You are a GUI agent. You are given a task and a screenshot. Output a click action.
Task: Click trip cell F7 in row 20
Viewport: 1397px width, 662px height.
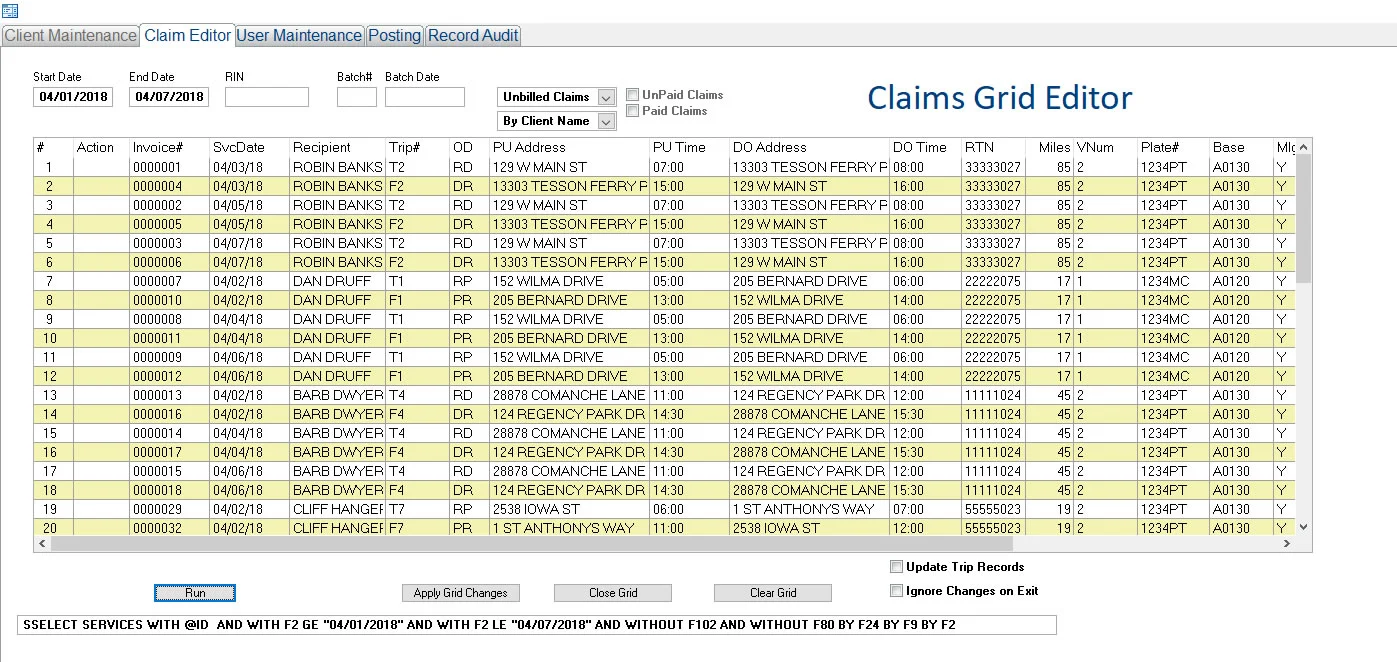pyautogui.click(x=417, y=528)
